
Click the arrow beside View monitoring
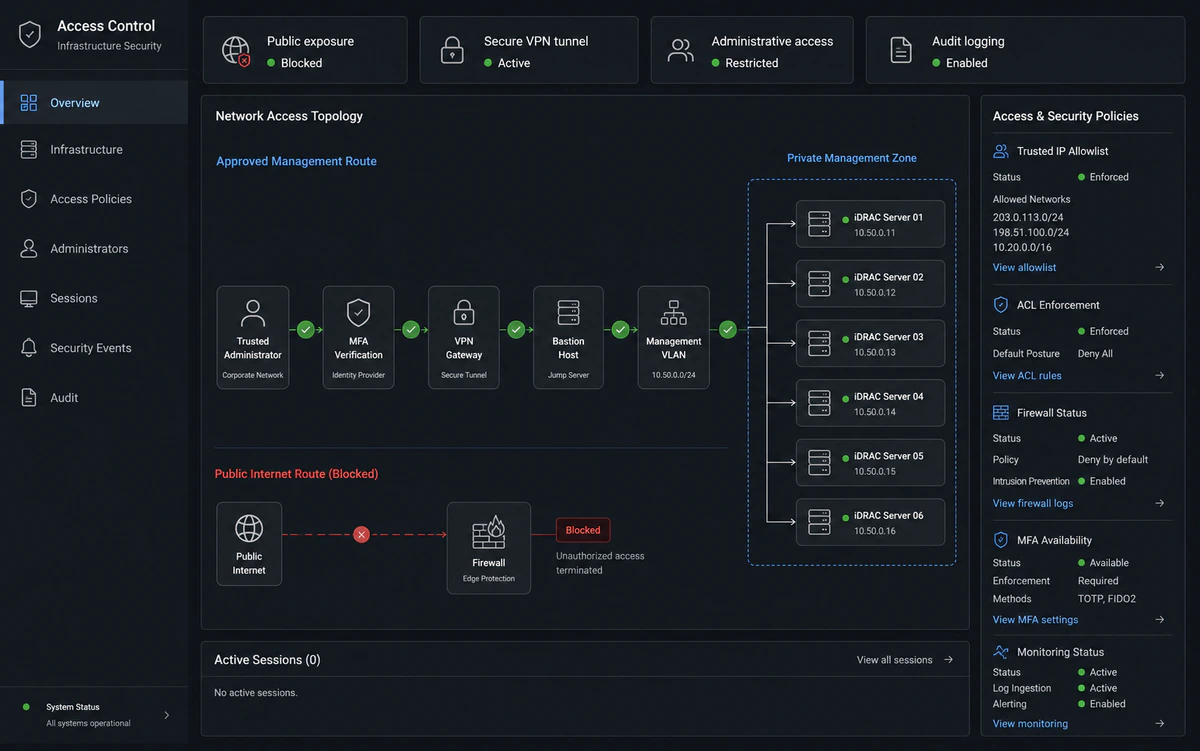1160,724
